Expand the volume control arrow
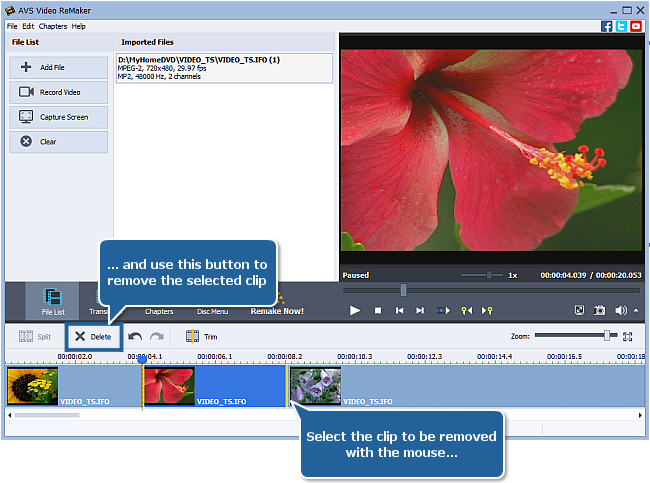 pyautogui.click(x=636, y=310)
